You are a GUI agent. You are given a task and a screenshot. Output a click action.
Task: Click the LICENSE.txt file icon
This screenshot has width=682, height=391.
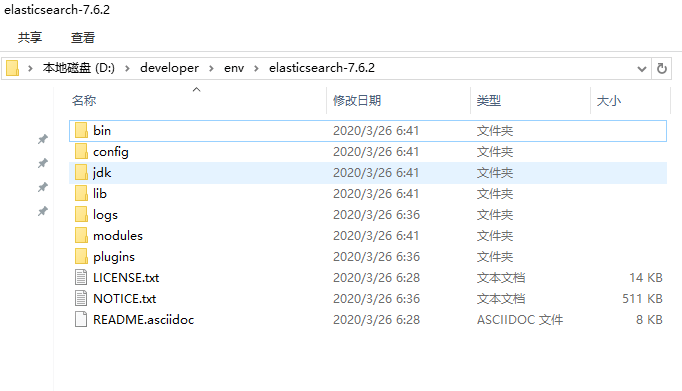pyautogui.click(x=81, y=277)
